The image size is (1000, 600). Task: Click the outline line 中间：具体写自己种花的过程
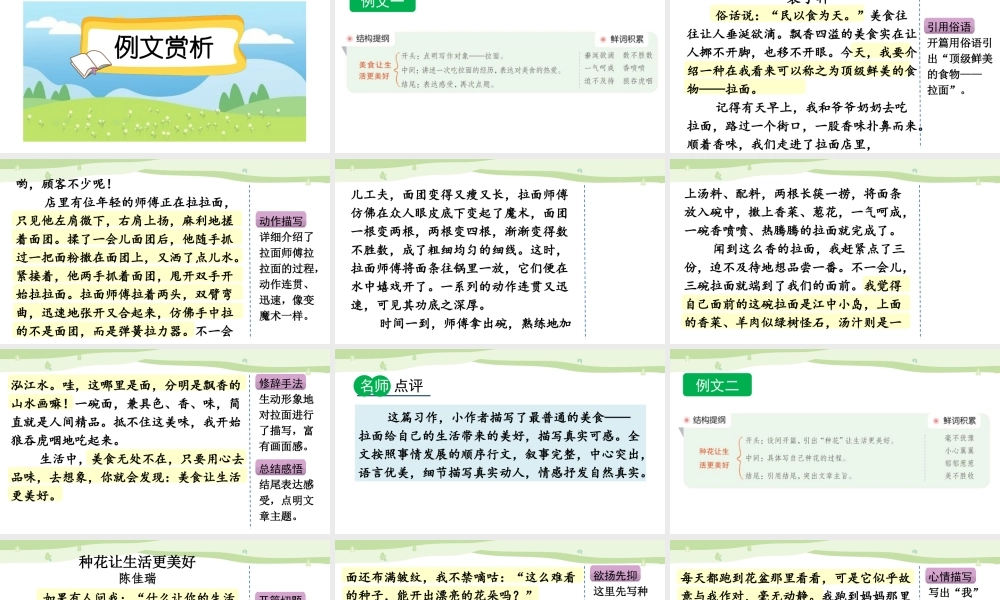[795, 458]
